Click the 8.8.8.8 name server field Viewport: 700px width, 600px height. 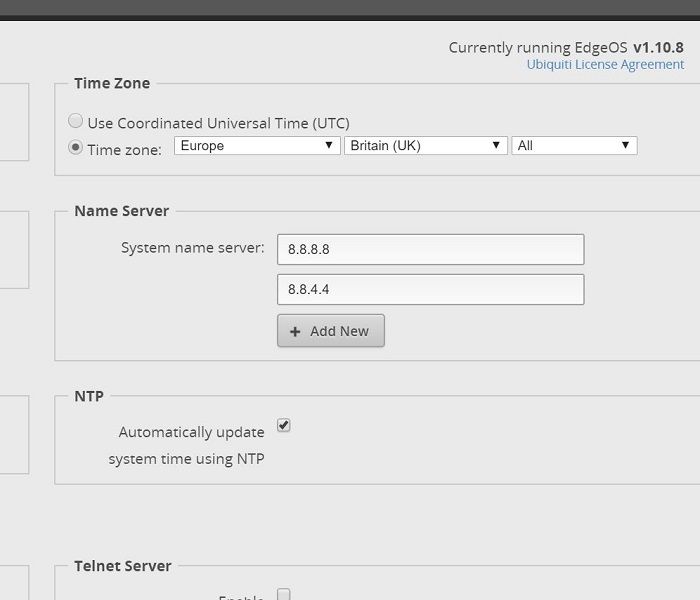pos(430,249)
